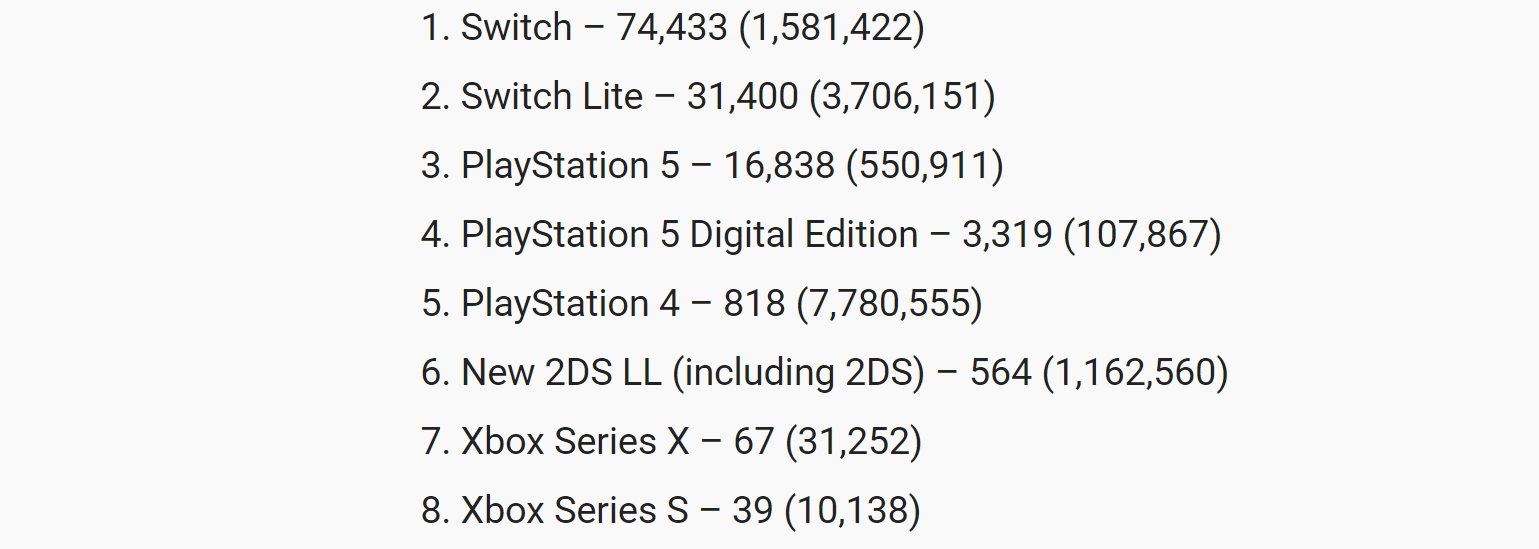Click the PlayStation 5 Digital Edition text
This screenshot has width=1539, height=549.
(x=690, y=235)
